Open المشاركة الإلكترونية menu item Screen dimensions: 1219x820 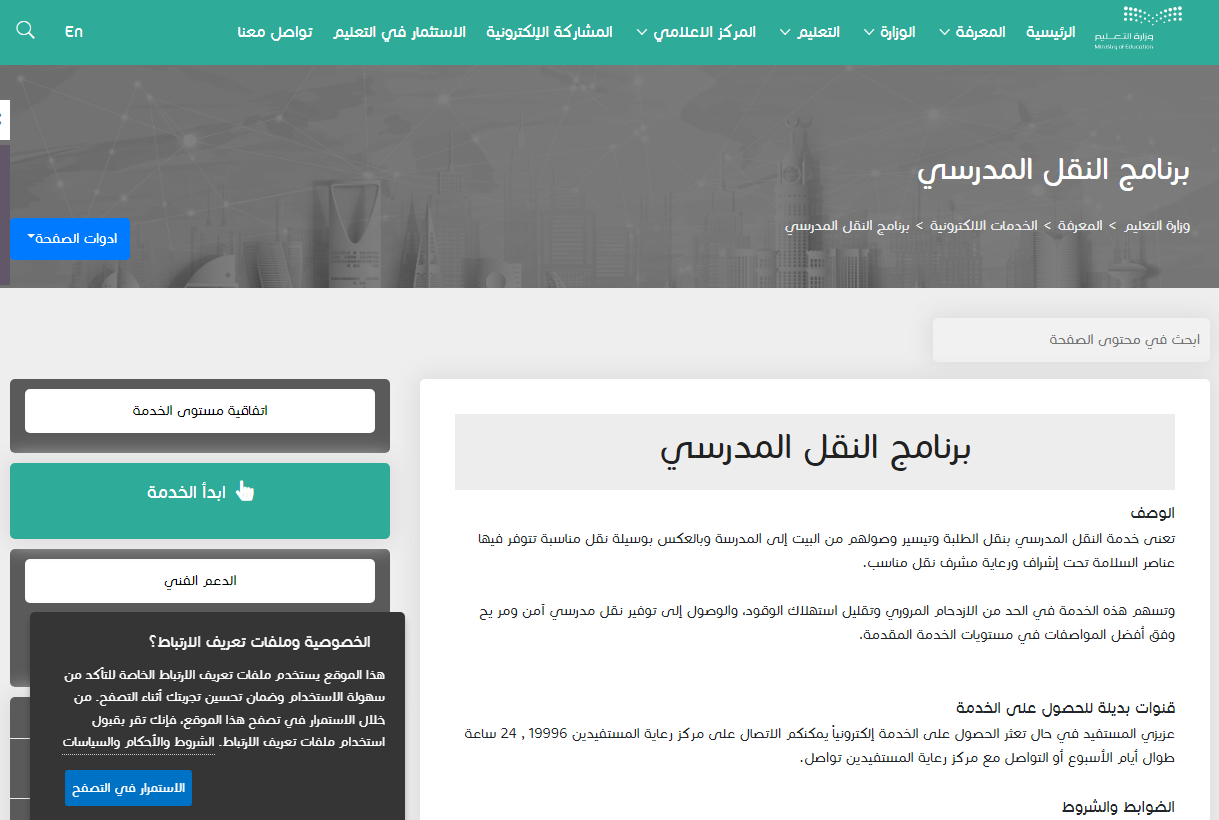pos(549,32)
